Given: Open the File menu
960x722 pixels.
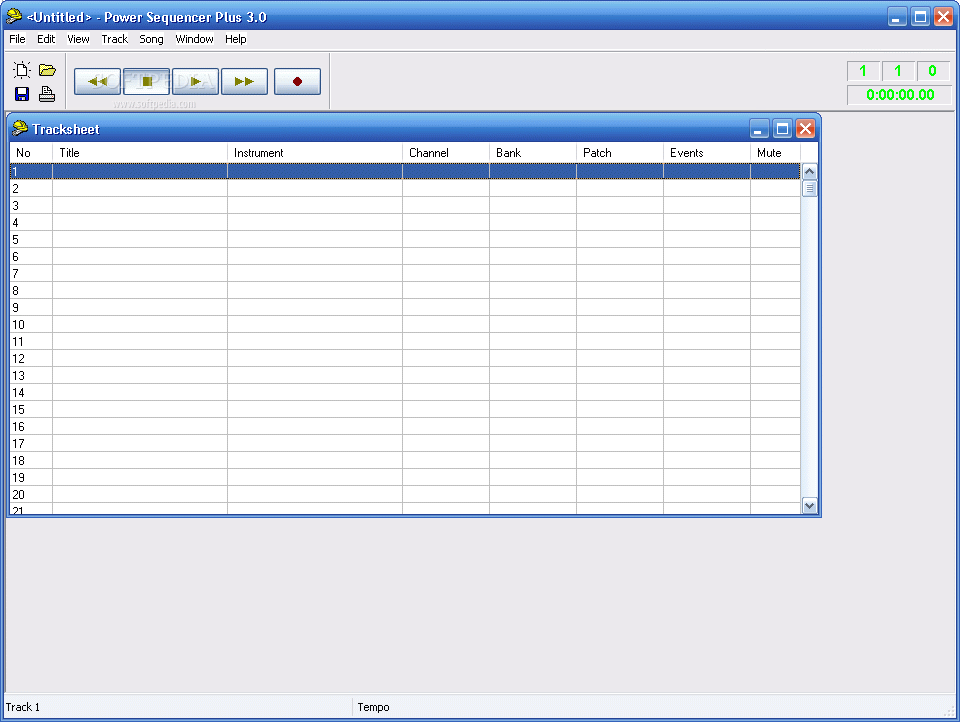Looking at the screenshot, I should [x=17, y=39].
